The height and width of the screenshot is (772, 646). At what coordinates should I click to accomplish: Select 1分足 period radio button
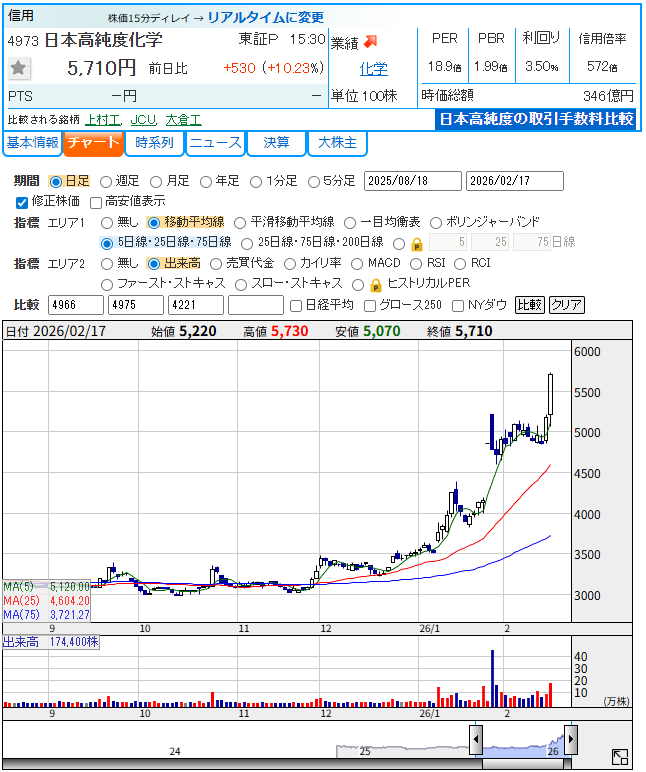[x=256, y=182]
